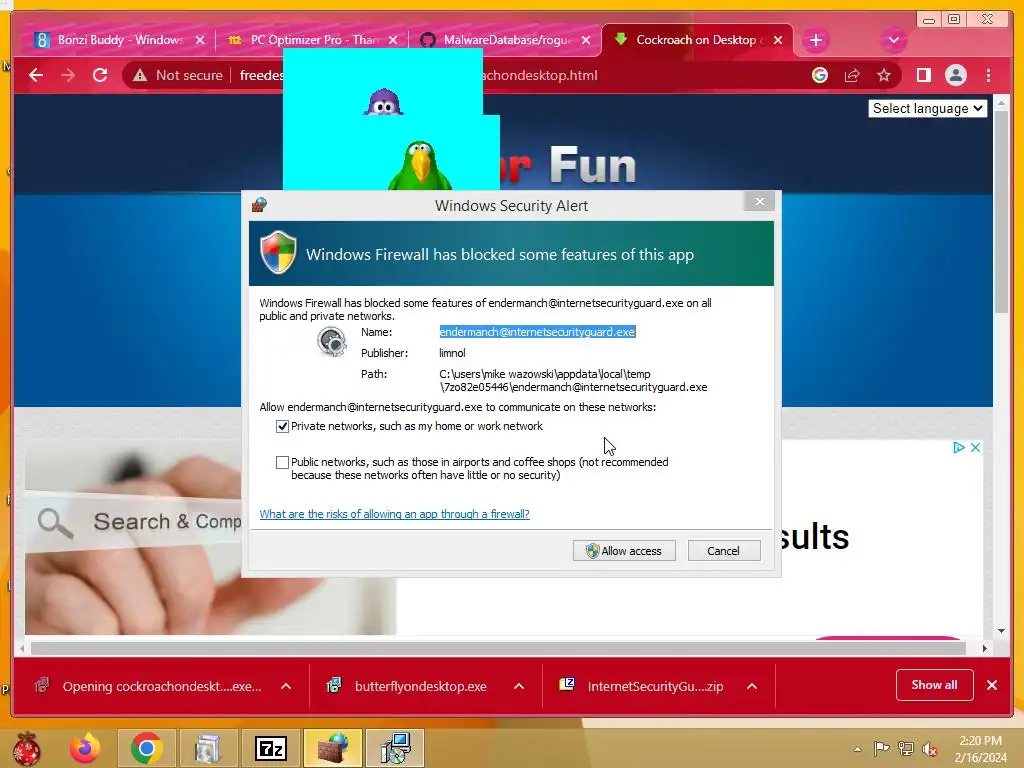This screenshot has height=768, width=1024.
Task: Click the network tray icon
Action: (x=906, y=748)
